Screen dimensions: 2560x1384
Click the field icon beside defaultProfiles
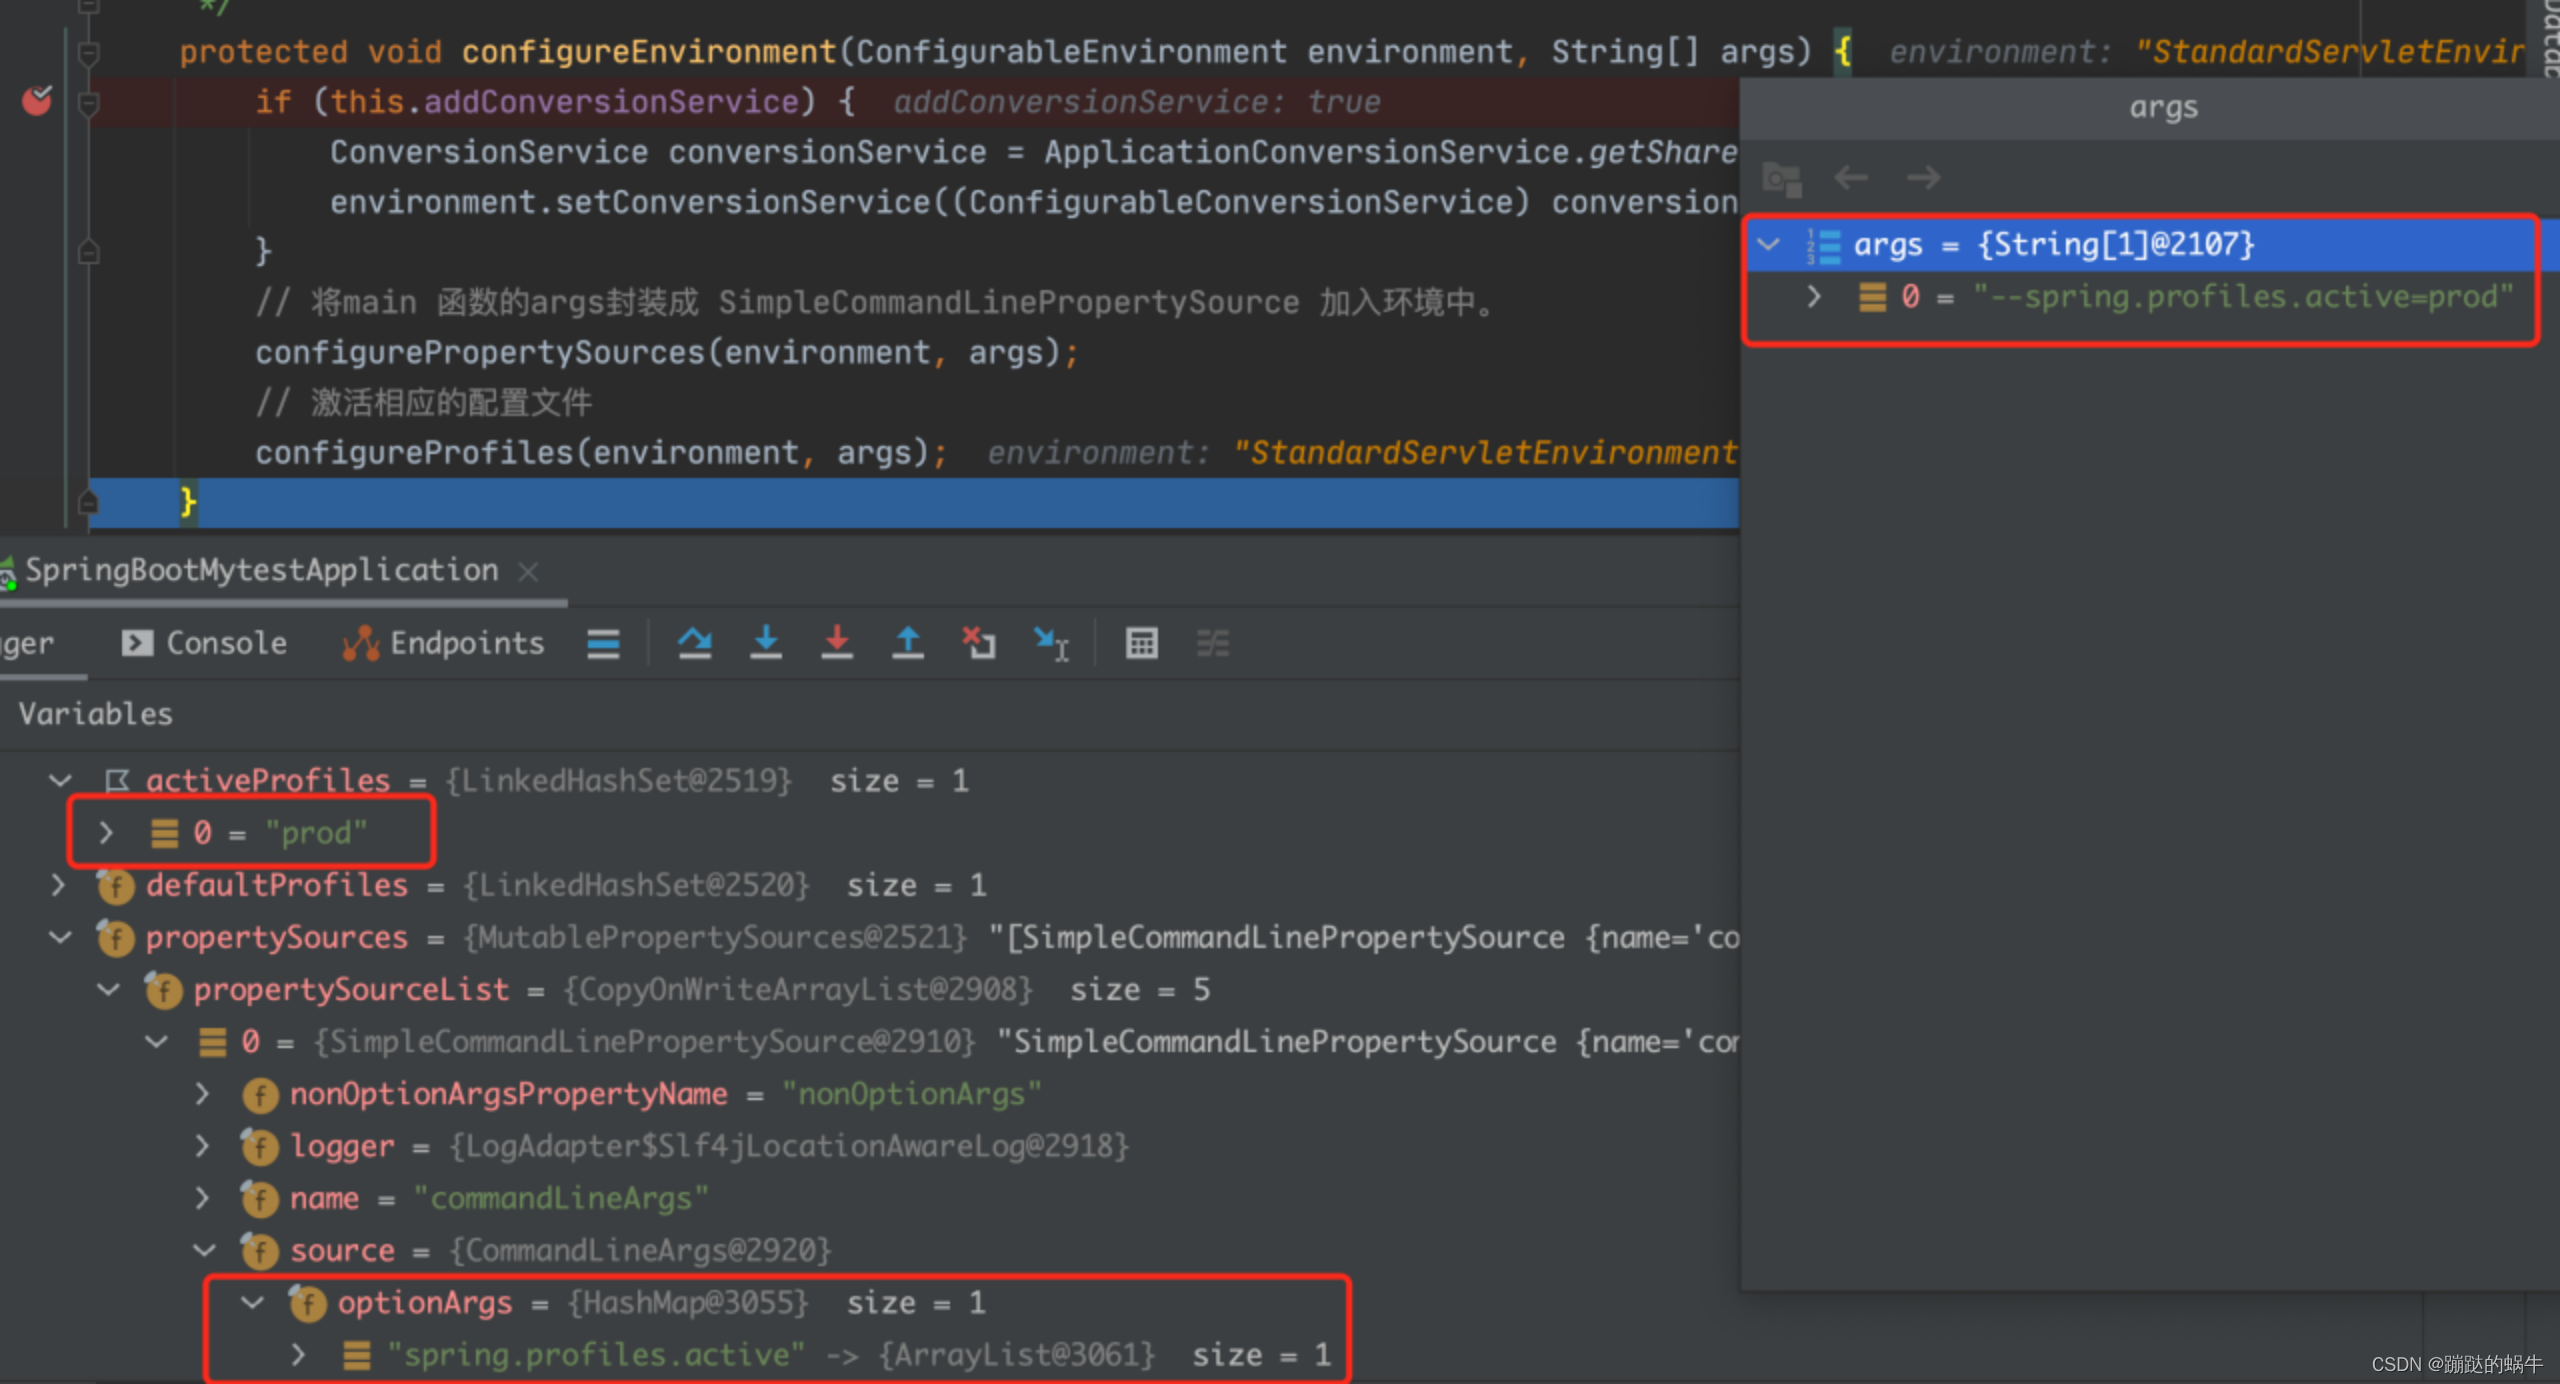coord(116,885)
